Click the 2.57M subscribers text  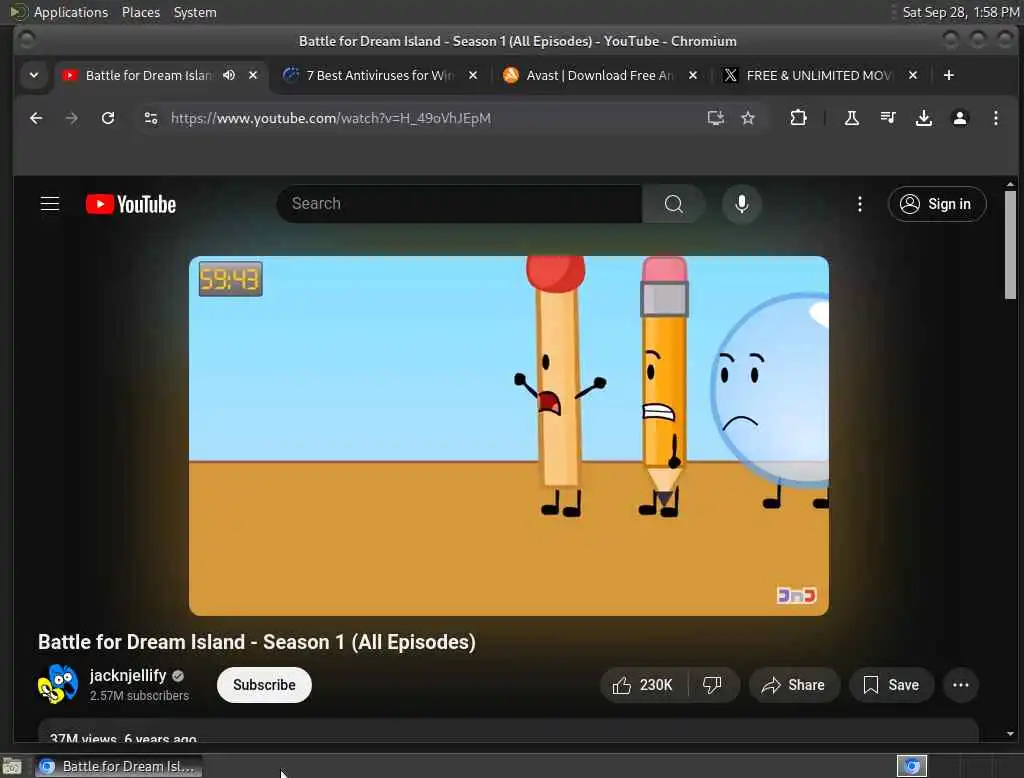pyautogui.click(x=139, y=696)
